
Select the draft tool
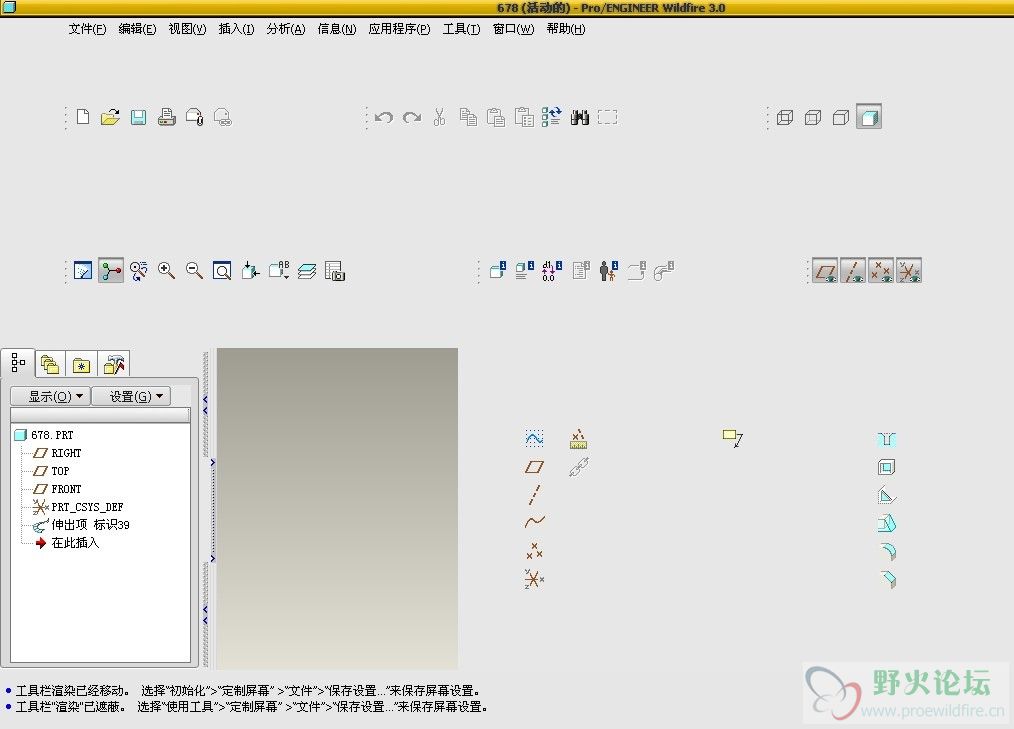coord(887,523)
